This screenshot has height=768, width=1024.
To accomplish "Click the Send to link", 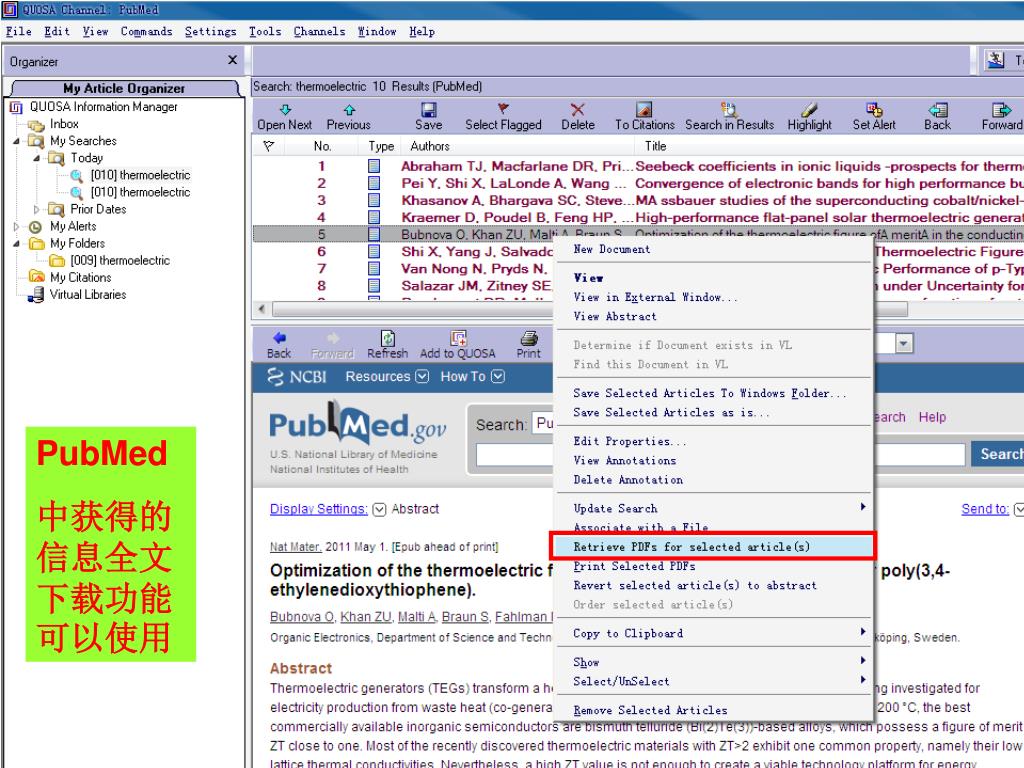I will click(985, 509).
